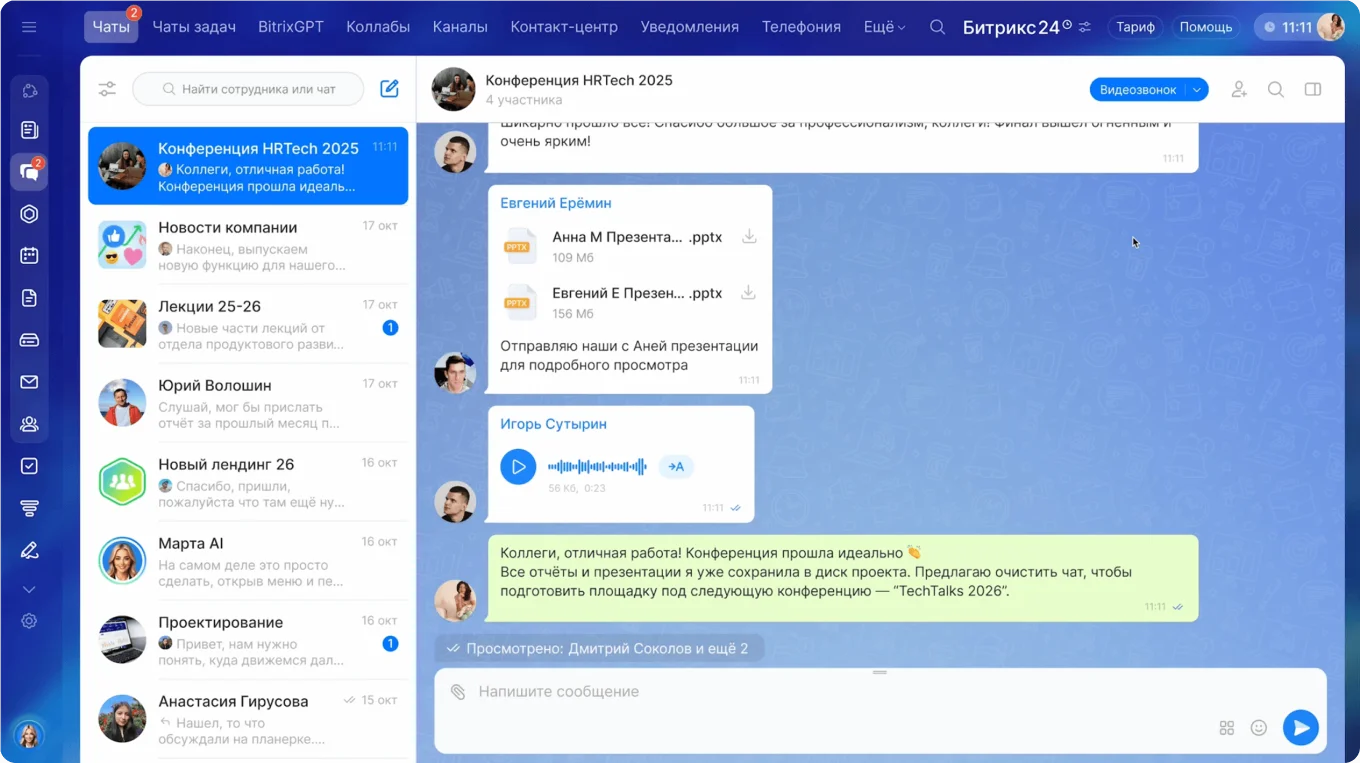
Task: Open the Ещё menu dropdown
Action: click(x=884, y=27)
